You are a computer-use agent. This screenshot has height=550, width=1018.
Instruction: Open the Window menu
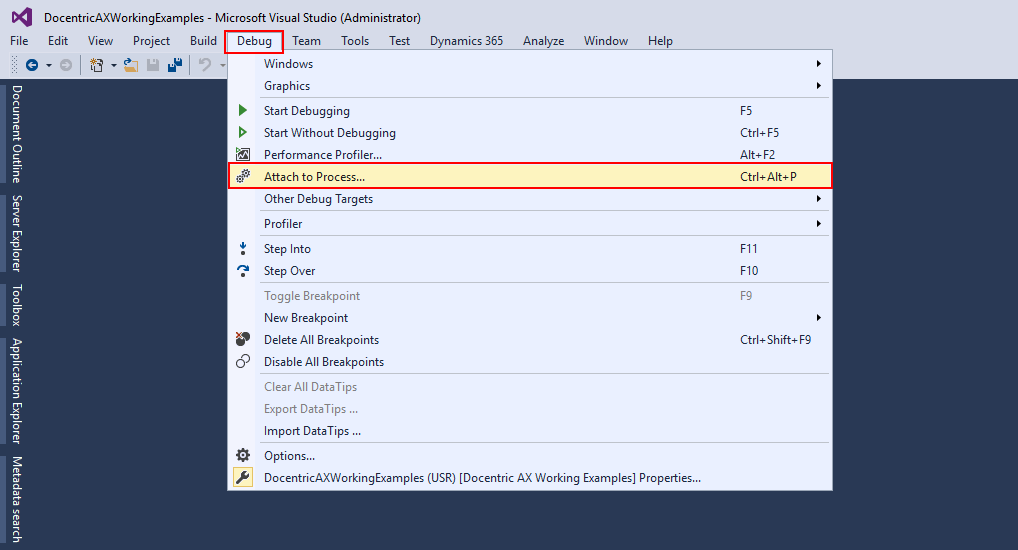click(x=606, y=41)
